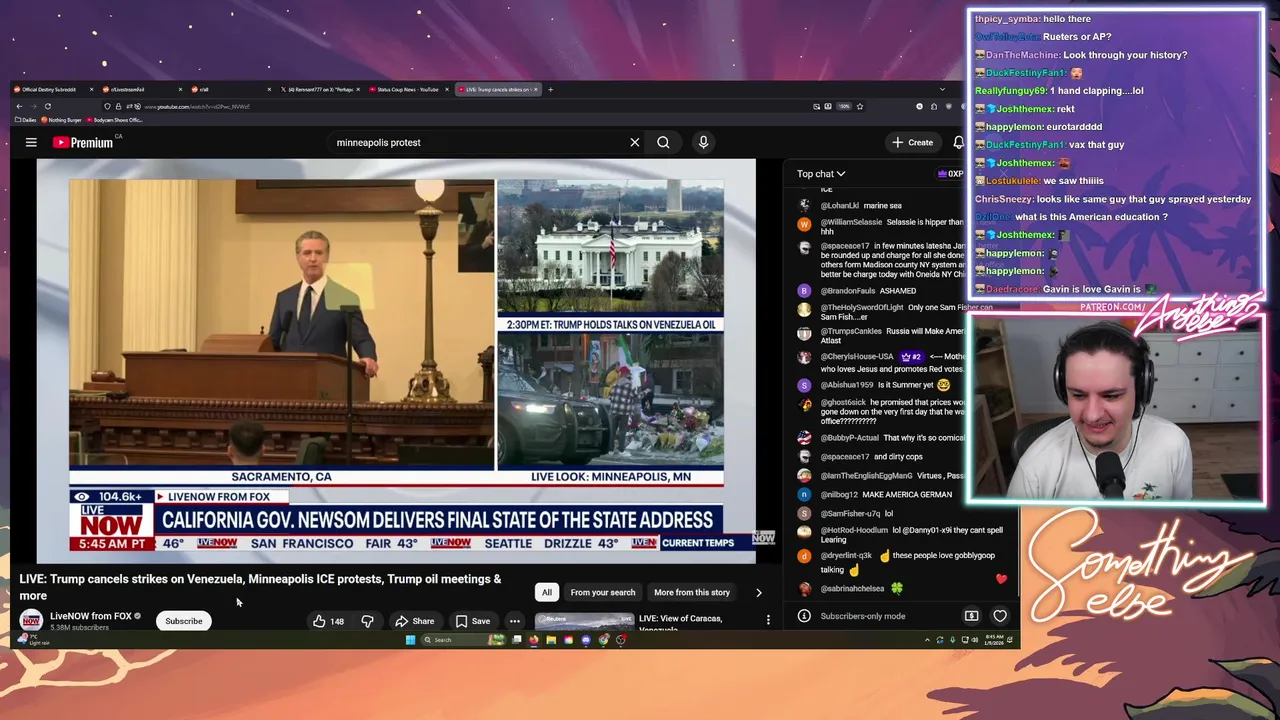1280x720 pixels.
Task: Open Chrome from the taskbar
Action: [603, 640]
